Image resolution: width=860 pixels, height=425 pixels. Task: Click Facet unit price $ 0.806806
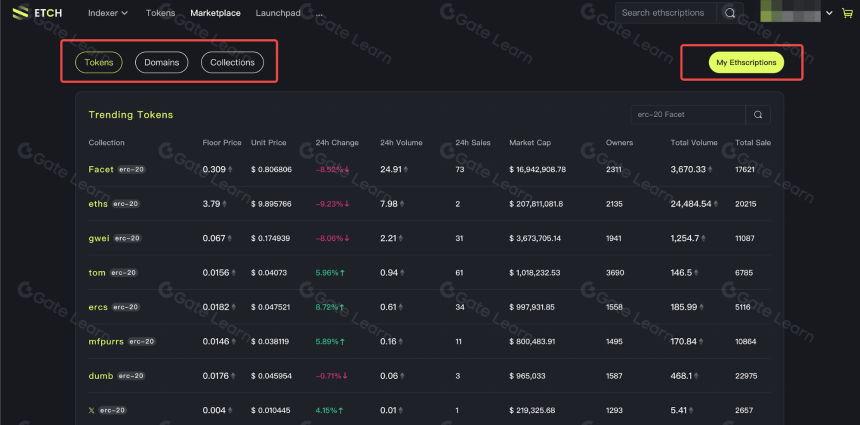271,169
